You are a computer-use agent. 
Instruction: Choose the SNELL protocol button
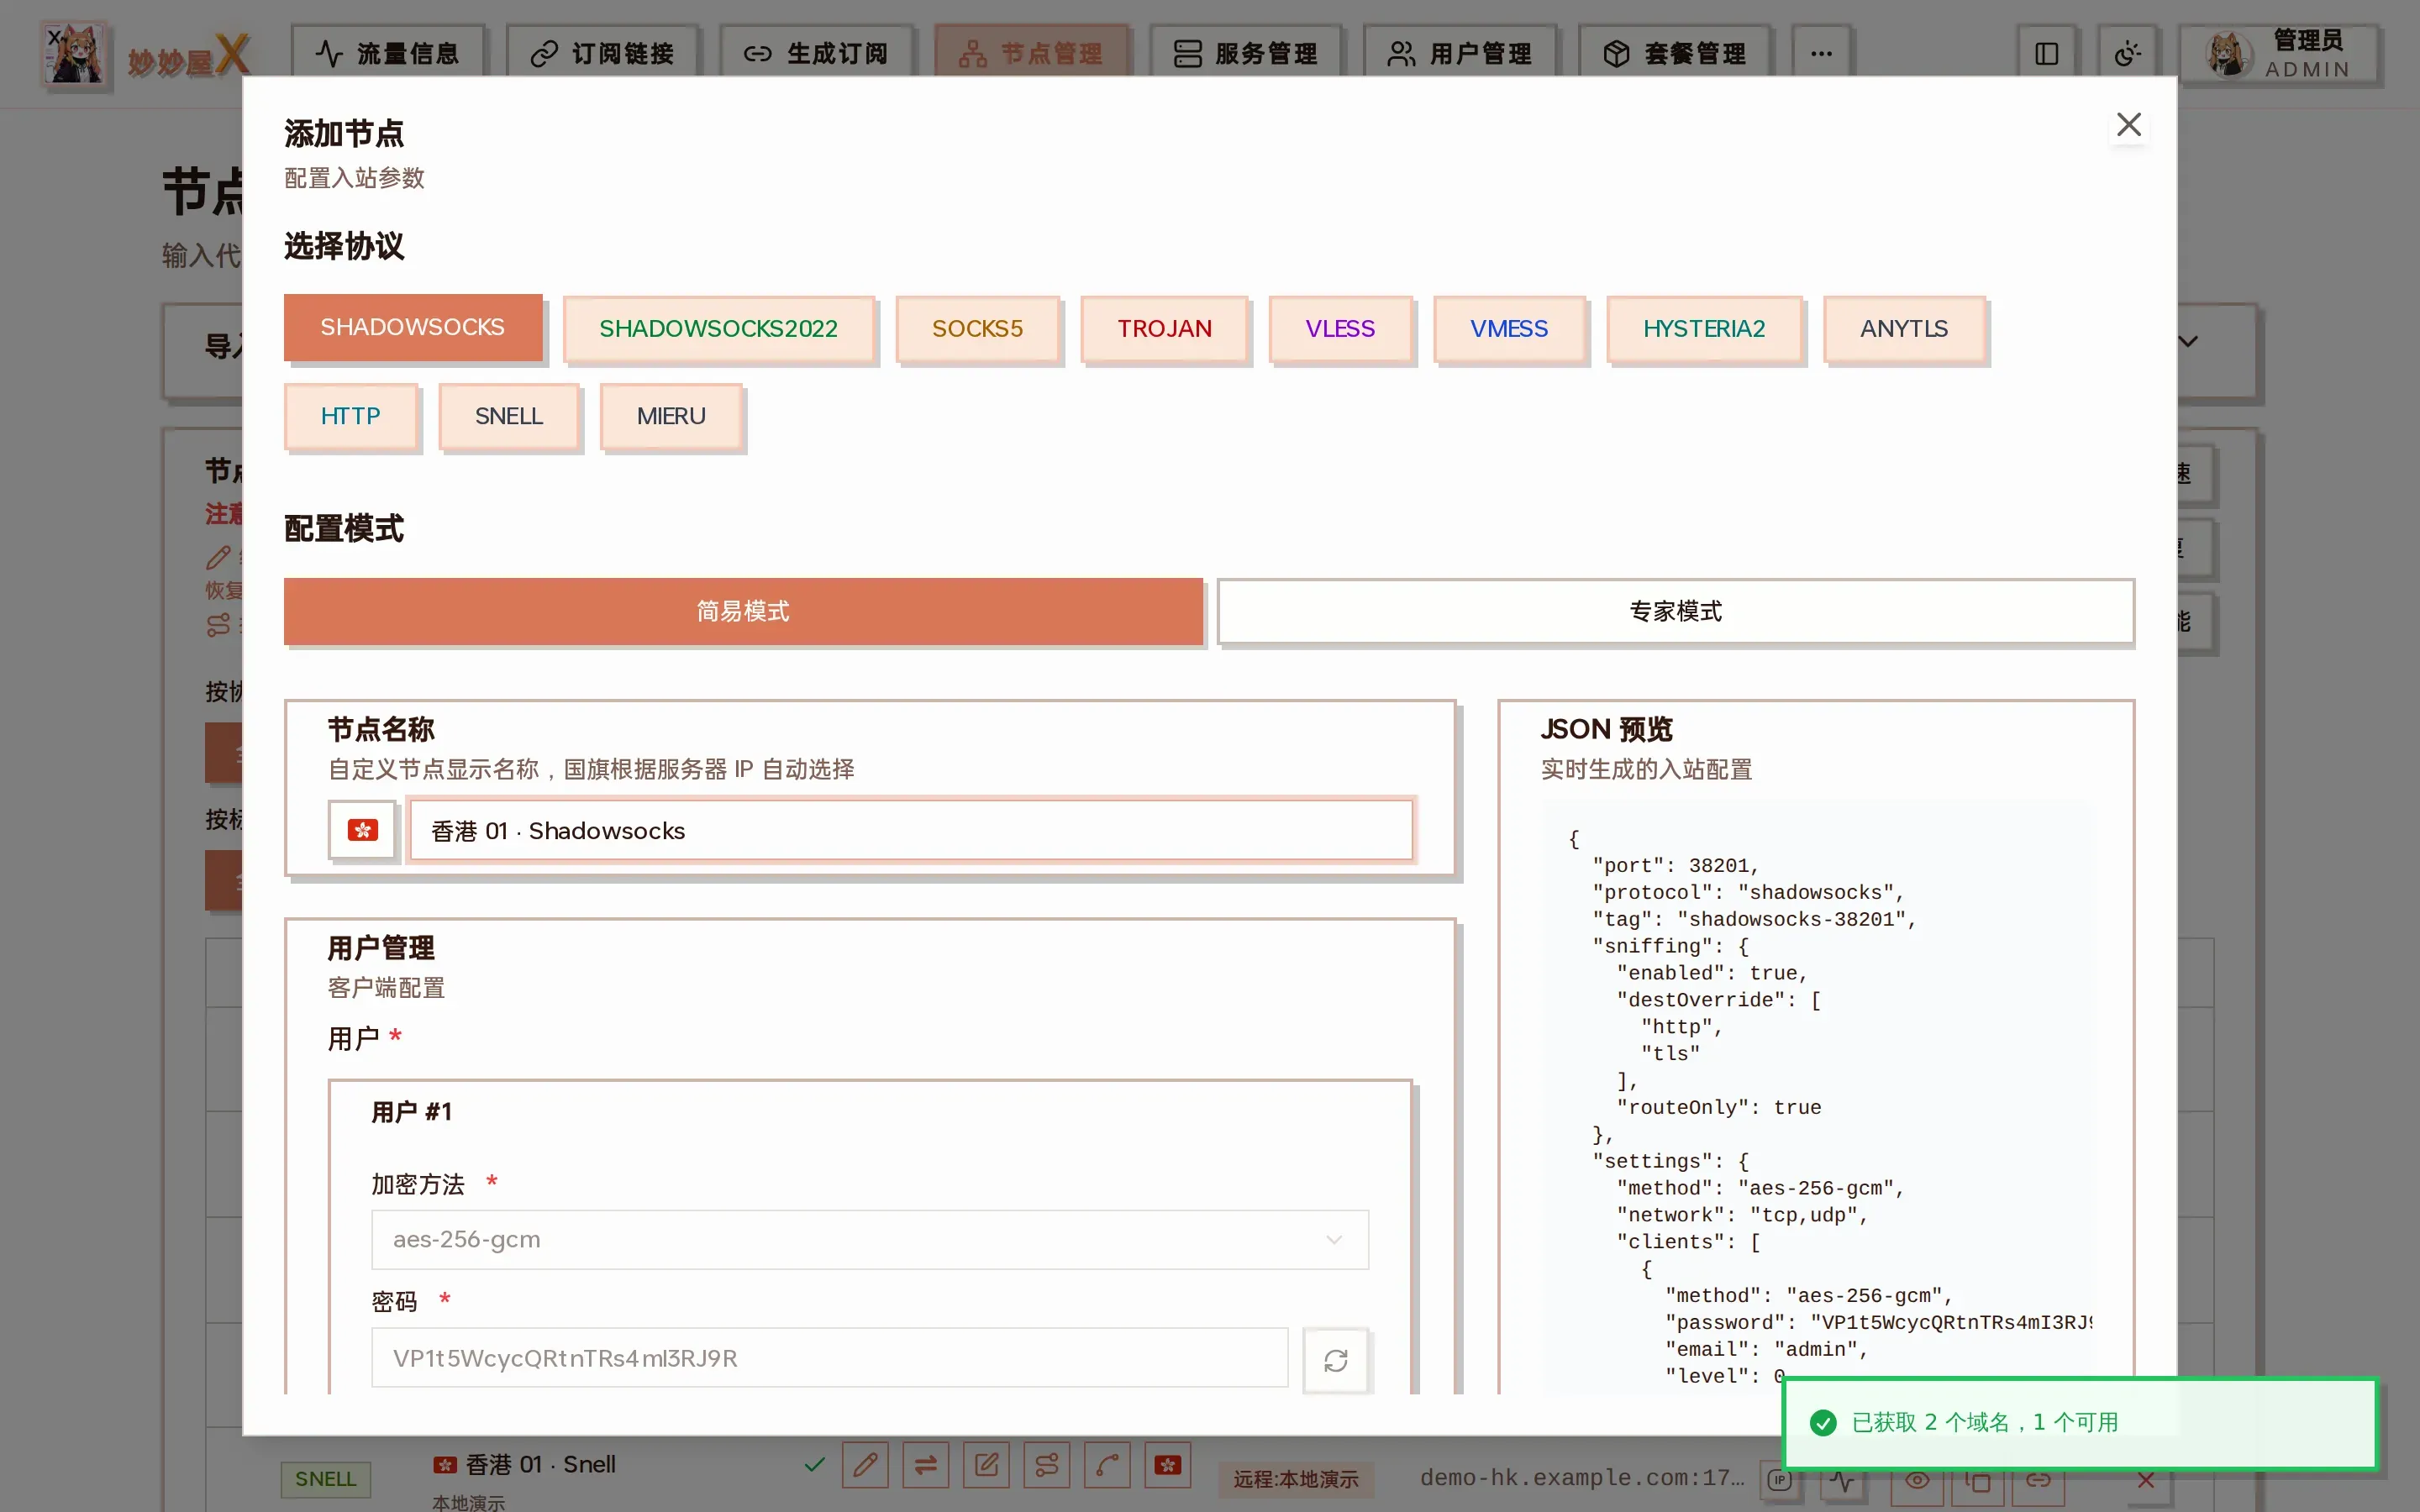509,416
